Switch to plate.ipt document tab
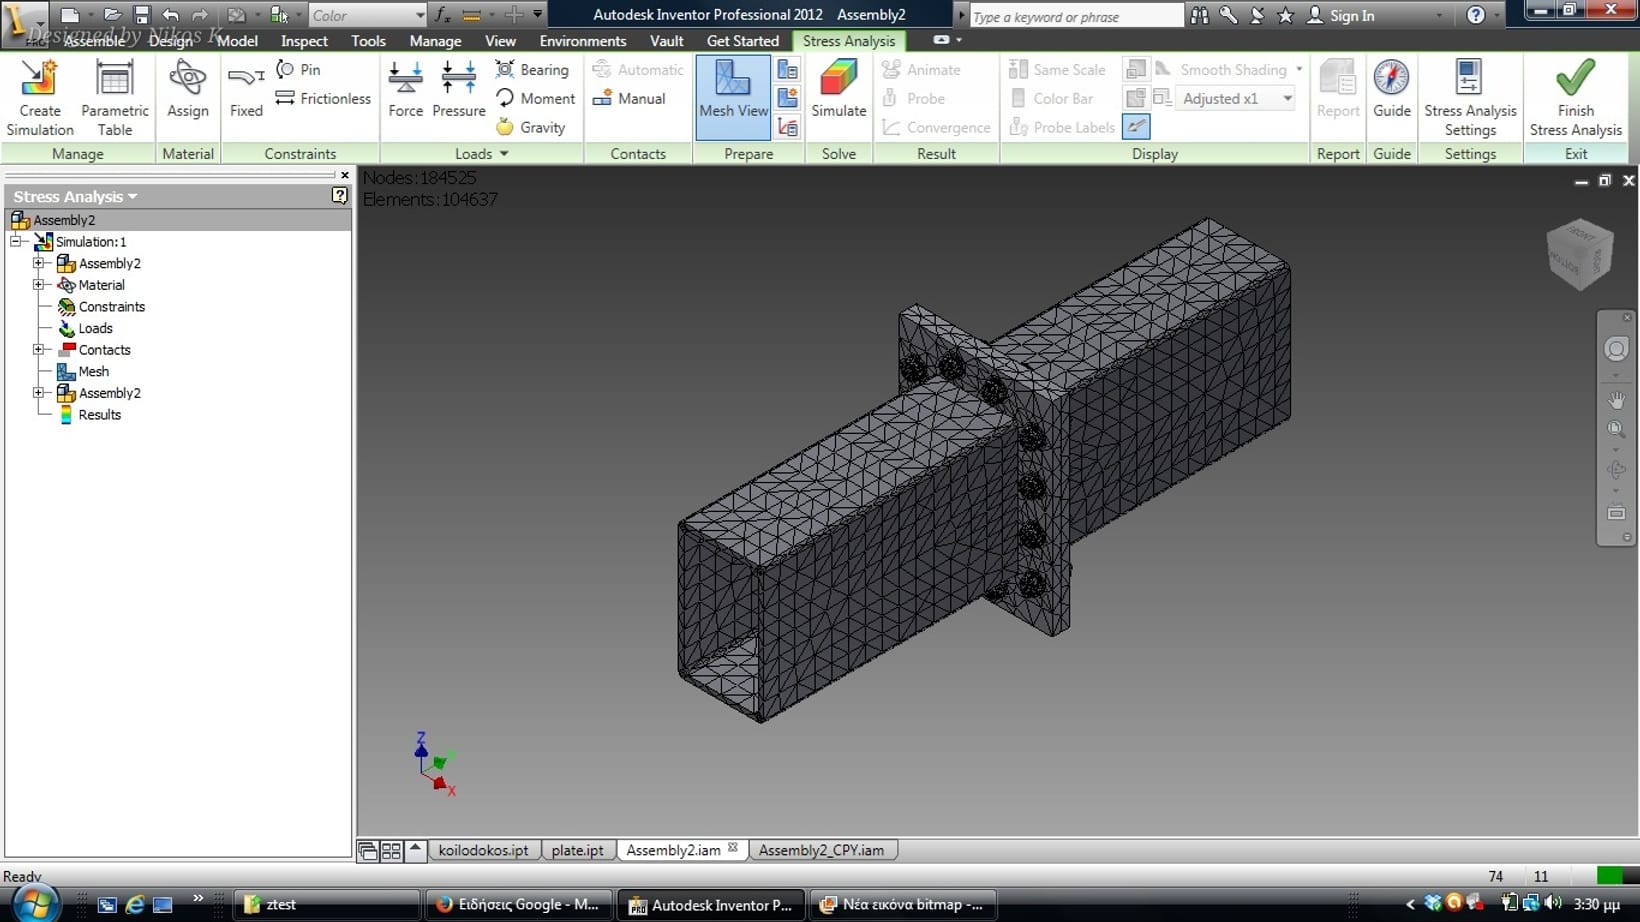The image size is (1640, 922). click(x=577, y=850)
